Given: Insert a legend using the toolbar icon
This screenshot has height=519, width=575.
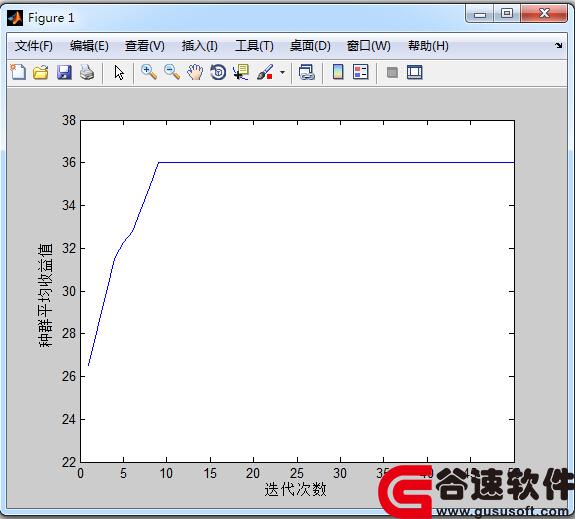Looking at the screenshot, I should pos(360,72).
